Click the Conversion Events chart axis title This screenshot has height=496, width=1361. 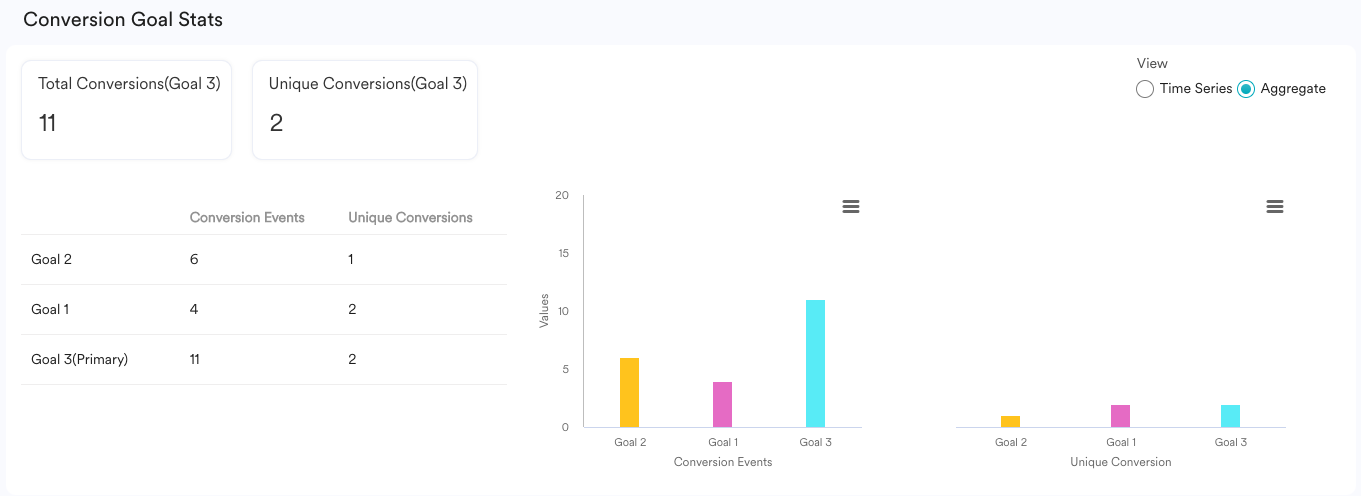pyautogui.click(x=723, y=462)
